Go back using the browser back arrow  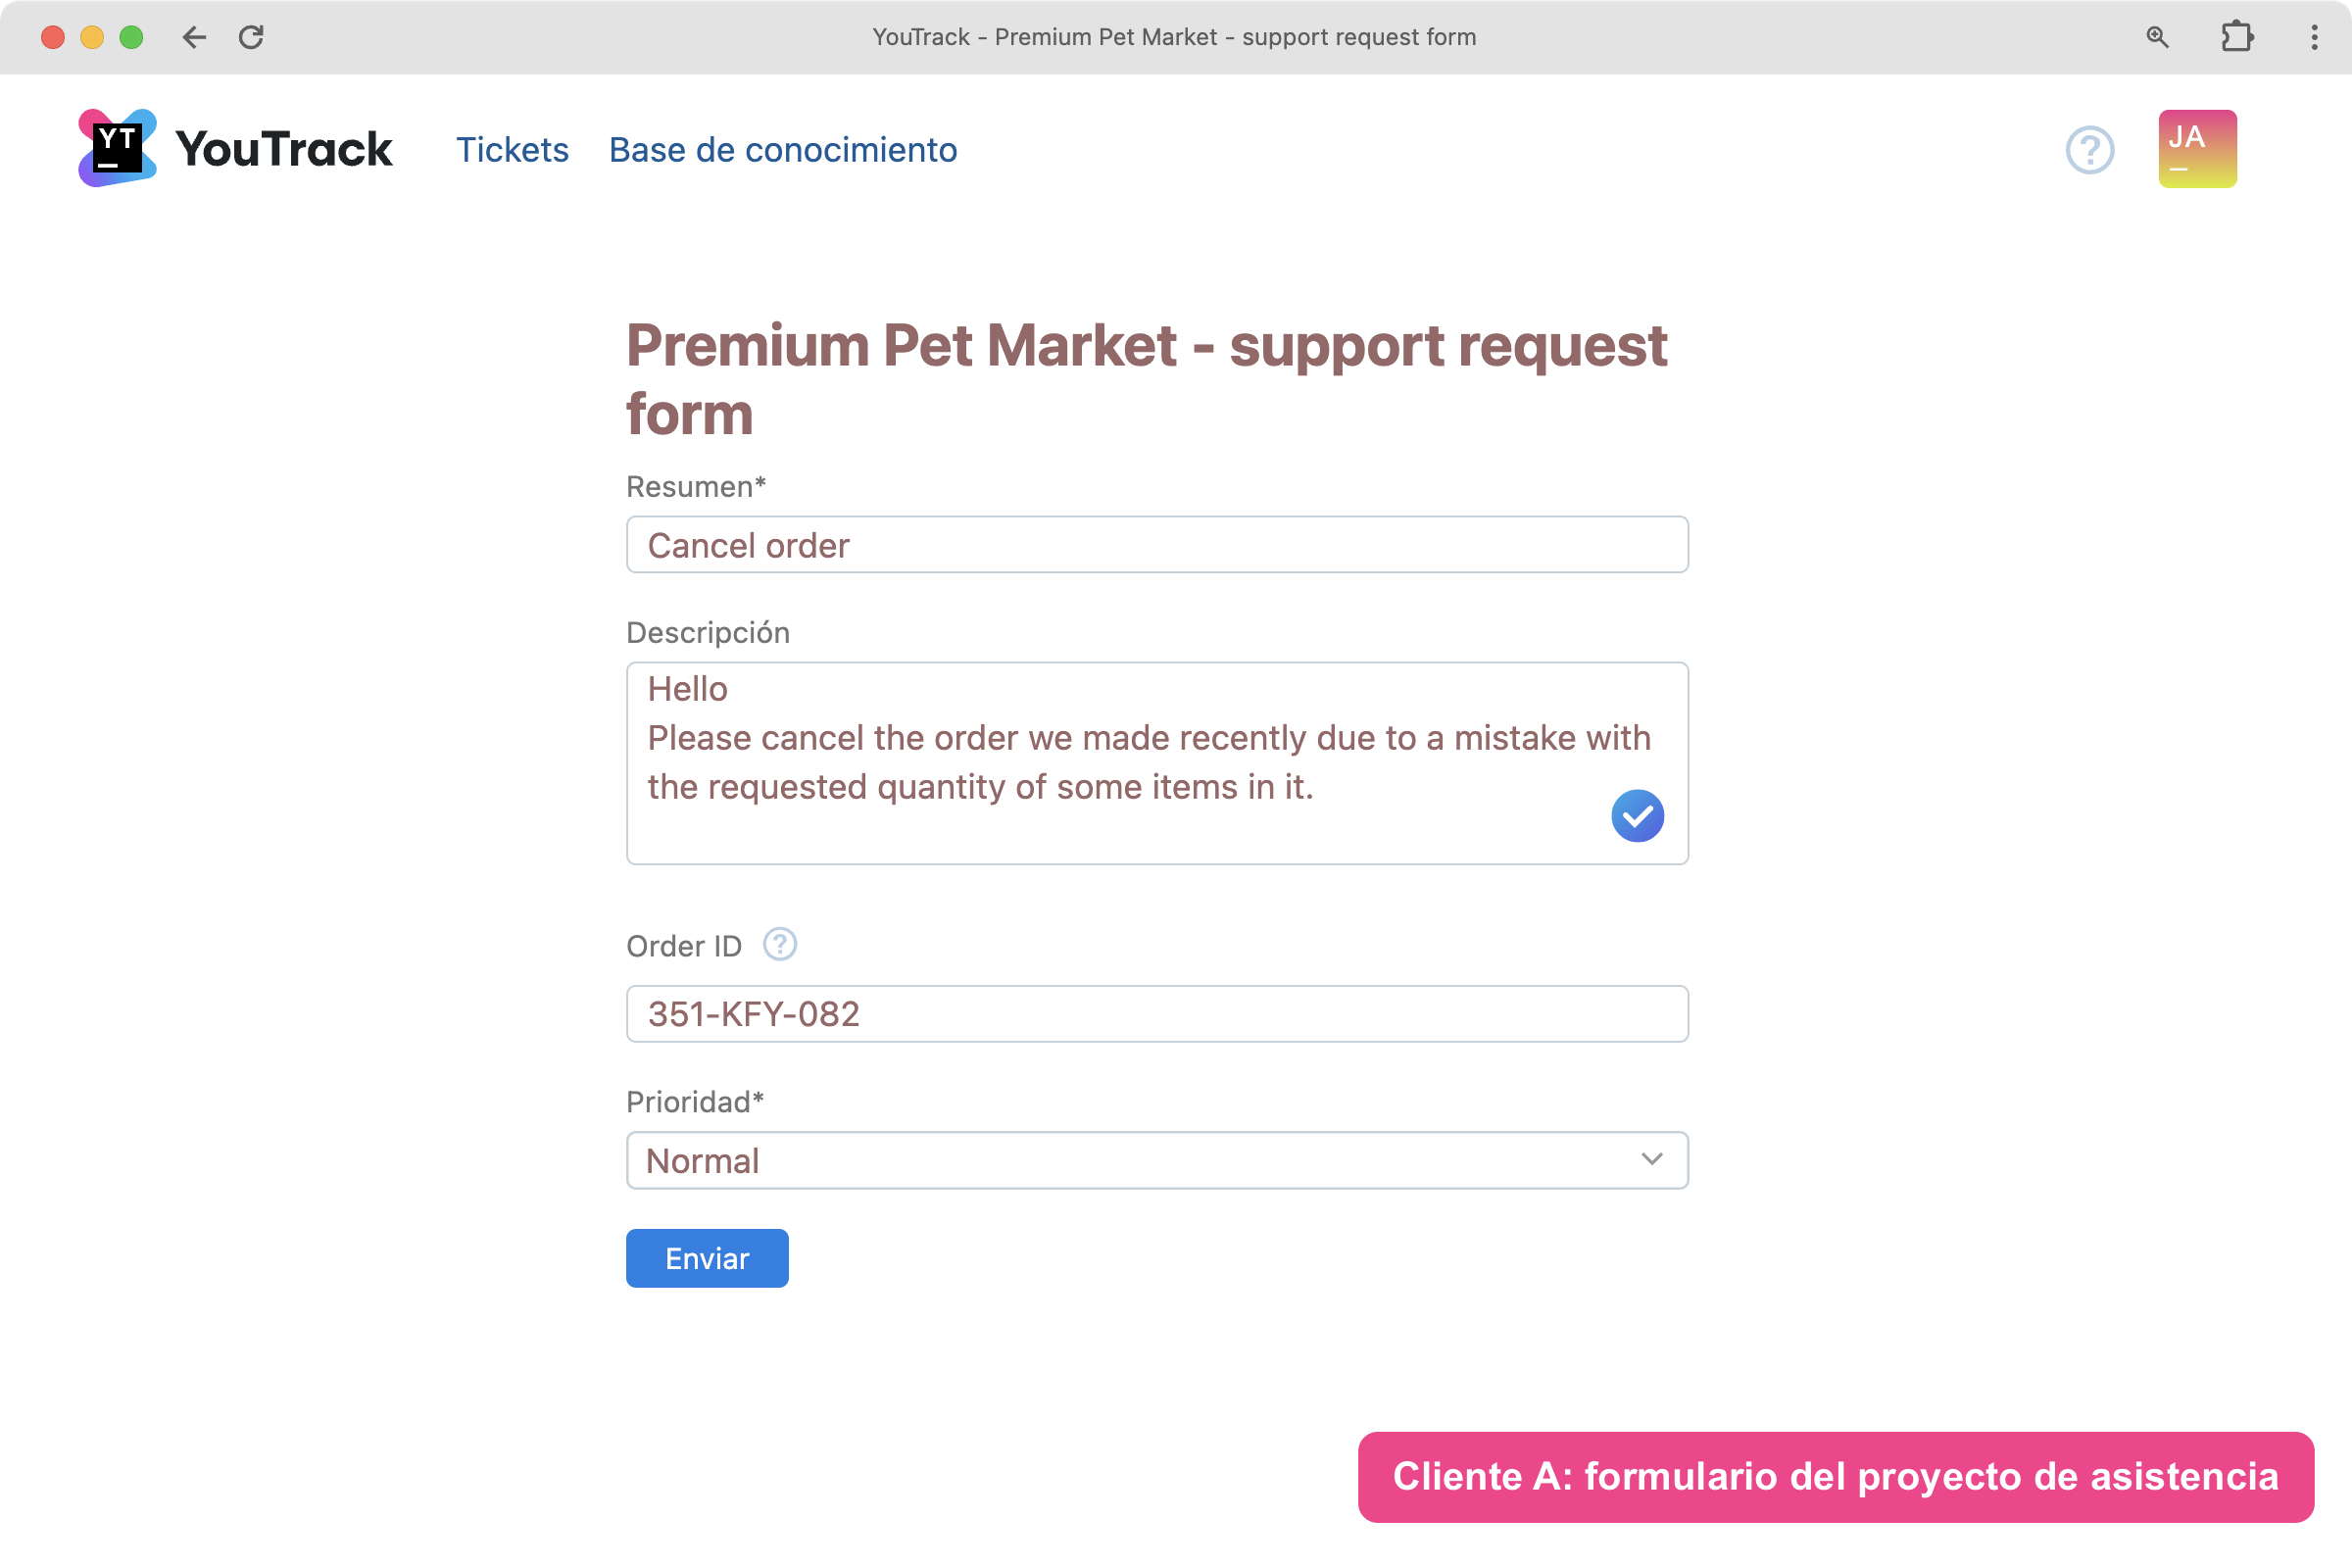tap(194, 37)
